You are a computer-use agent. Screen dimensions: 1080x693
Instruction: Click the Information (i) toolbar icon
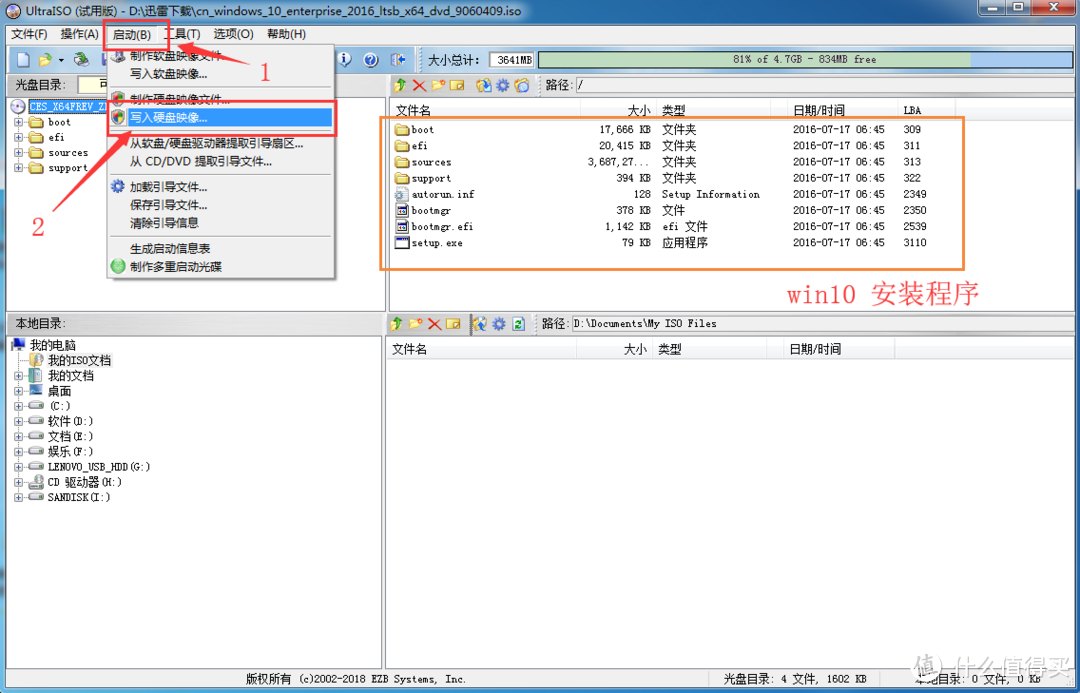[344, 60]
